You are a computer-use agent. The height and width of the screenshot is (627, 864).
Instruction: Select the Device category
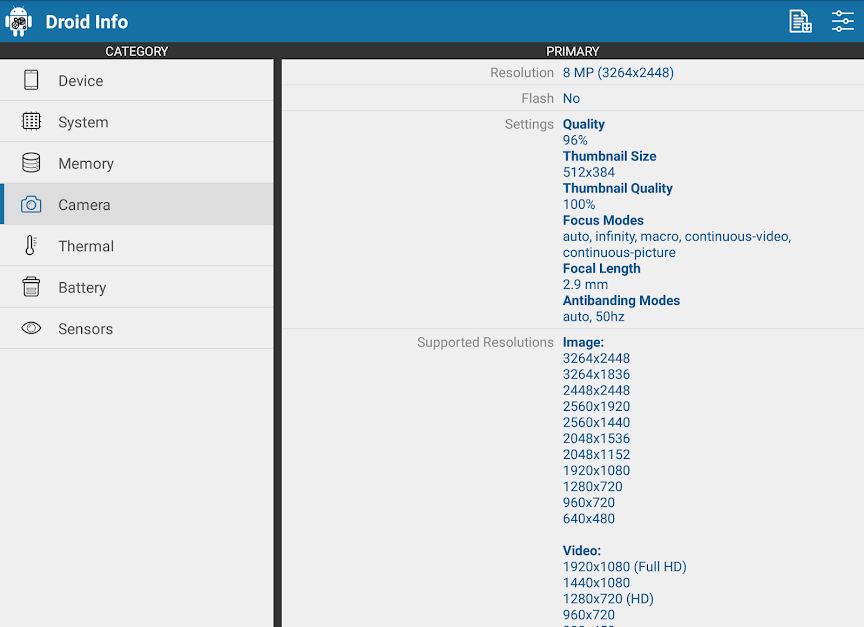click(137, 80)
